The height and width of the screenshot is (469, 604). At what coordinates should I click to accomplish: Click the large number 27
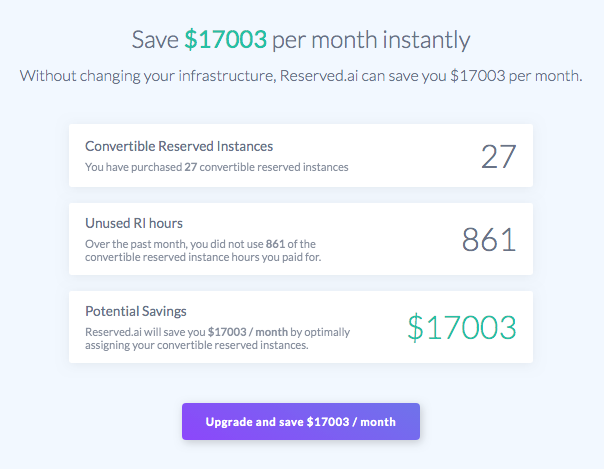[x=498, y=156]
